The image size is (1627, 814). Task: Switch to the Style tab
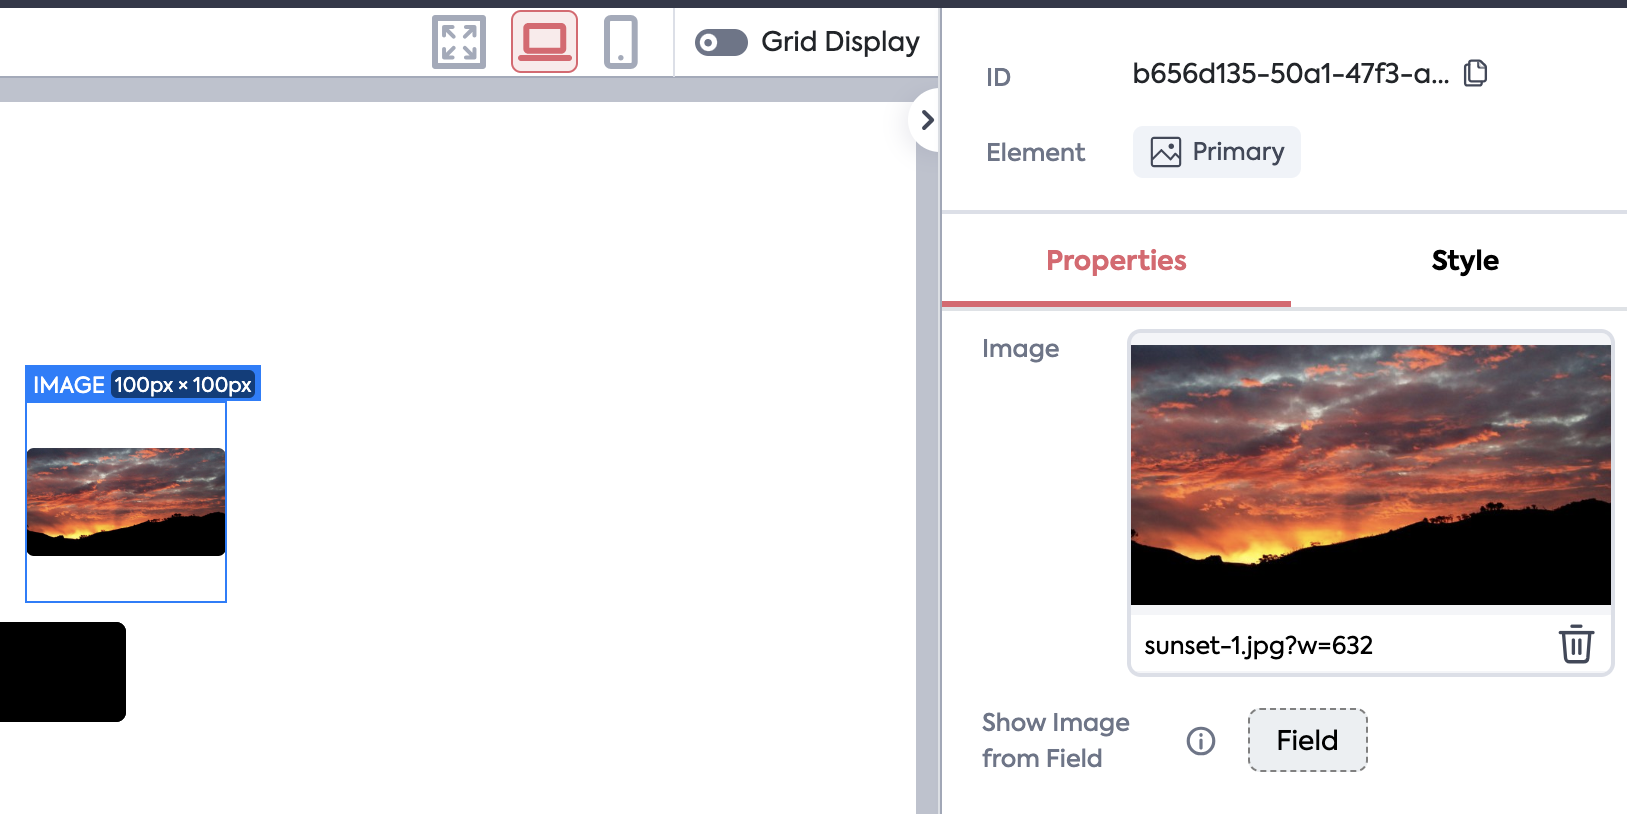(x=1464, y=261)
